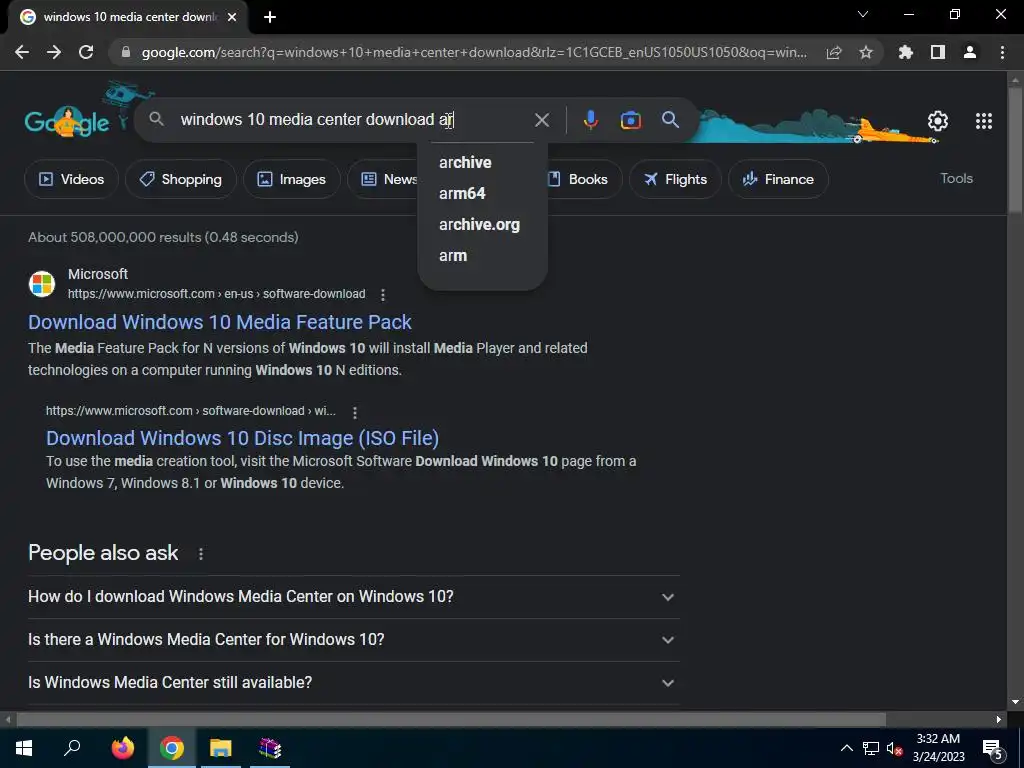This screenshot has width=1024, height=768.
Task: Open Windows Start menu
Action: (24, 748)
